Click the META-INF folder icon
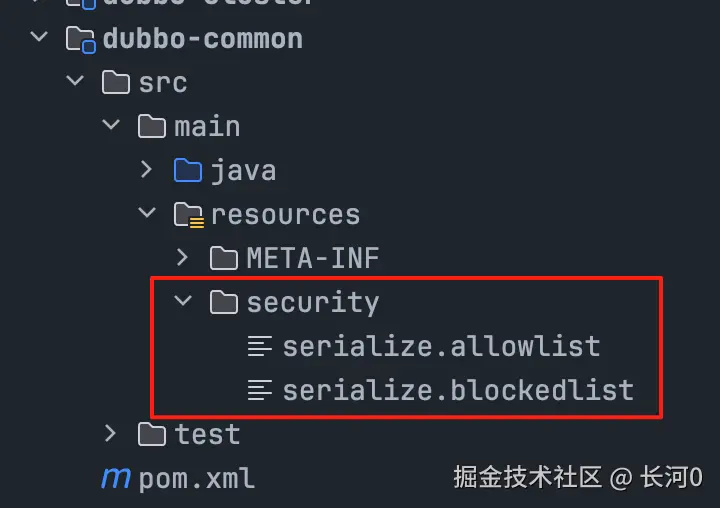The image size is (720, 508). 224,258
